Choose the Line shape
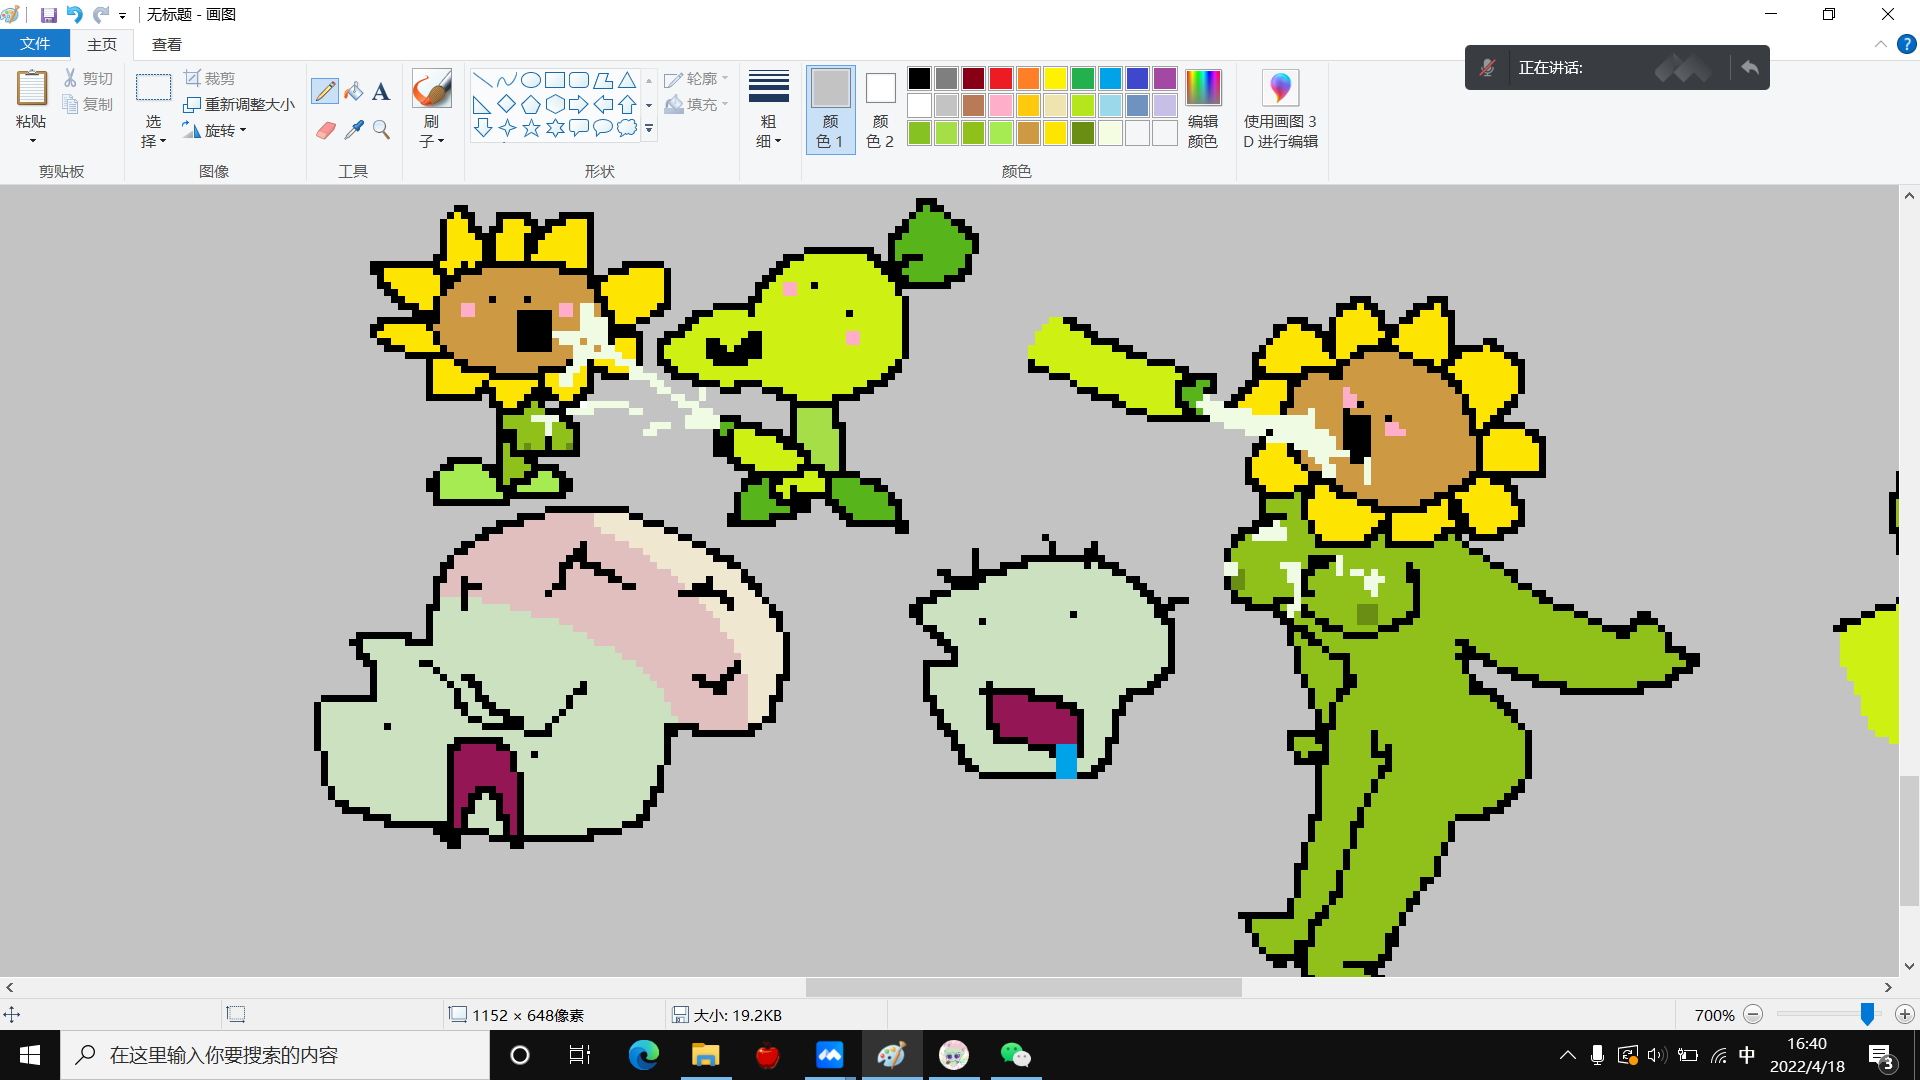1920x1080 pixels. point(482,80)
